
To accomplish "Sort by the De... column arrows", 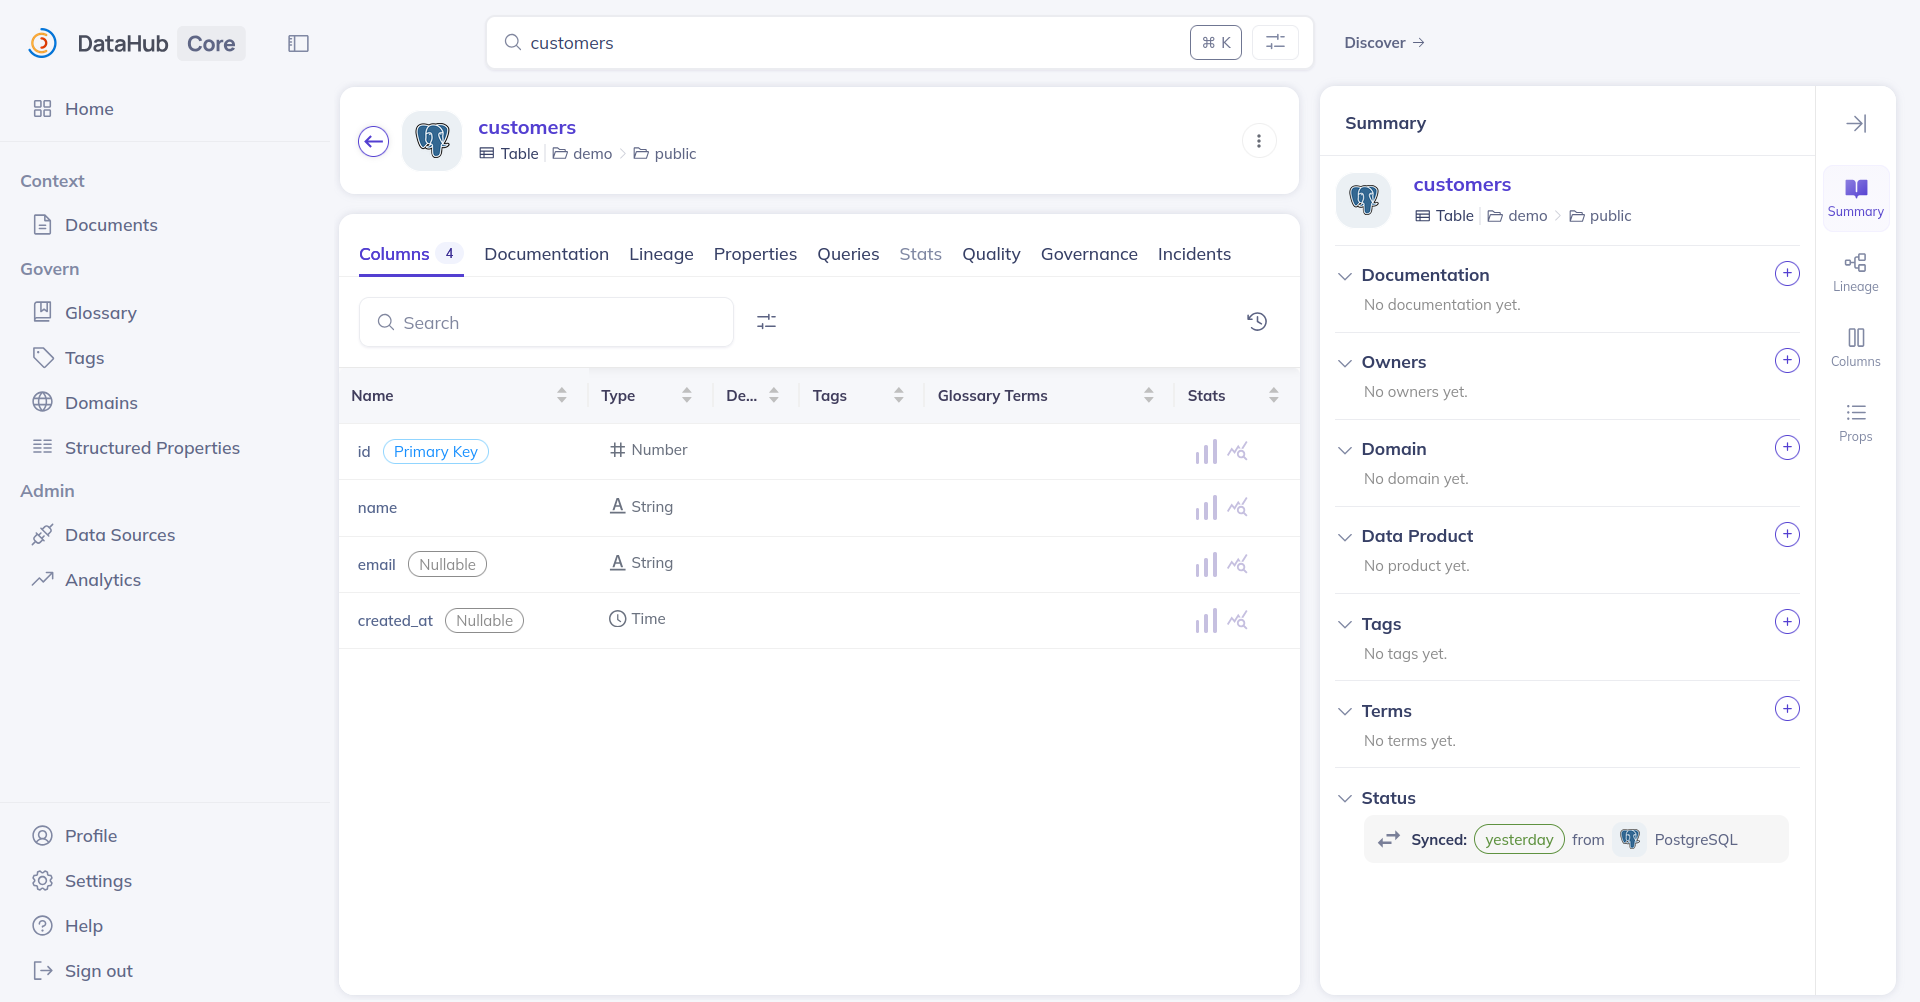I will click(774, 396).
